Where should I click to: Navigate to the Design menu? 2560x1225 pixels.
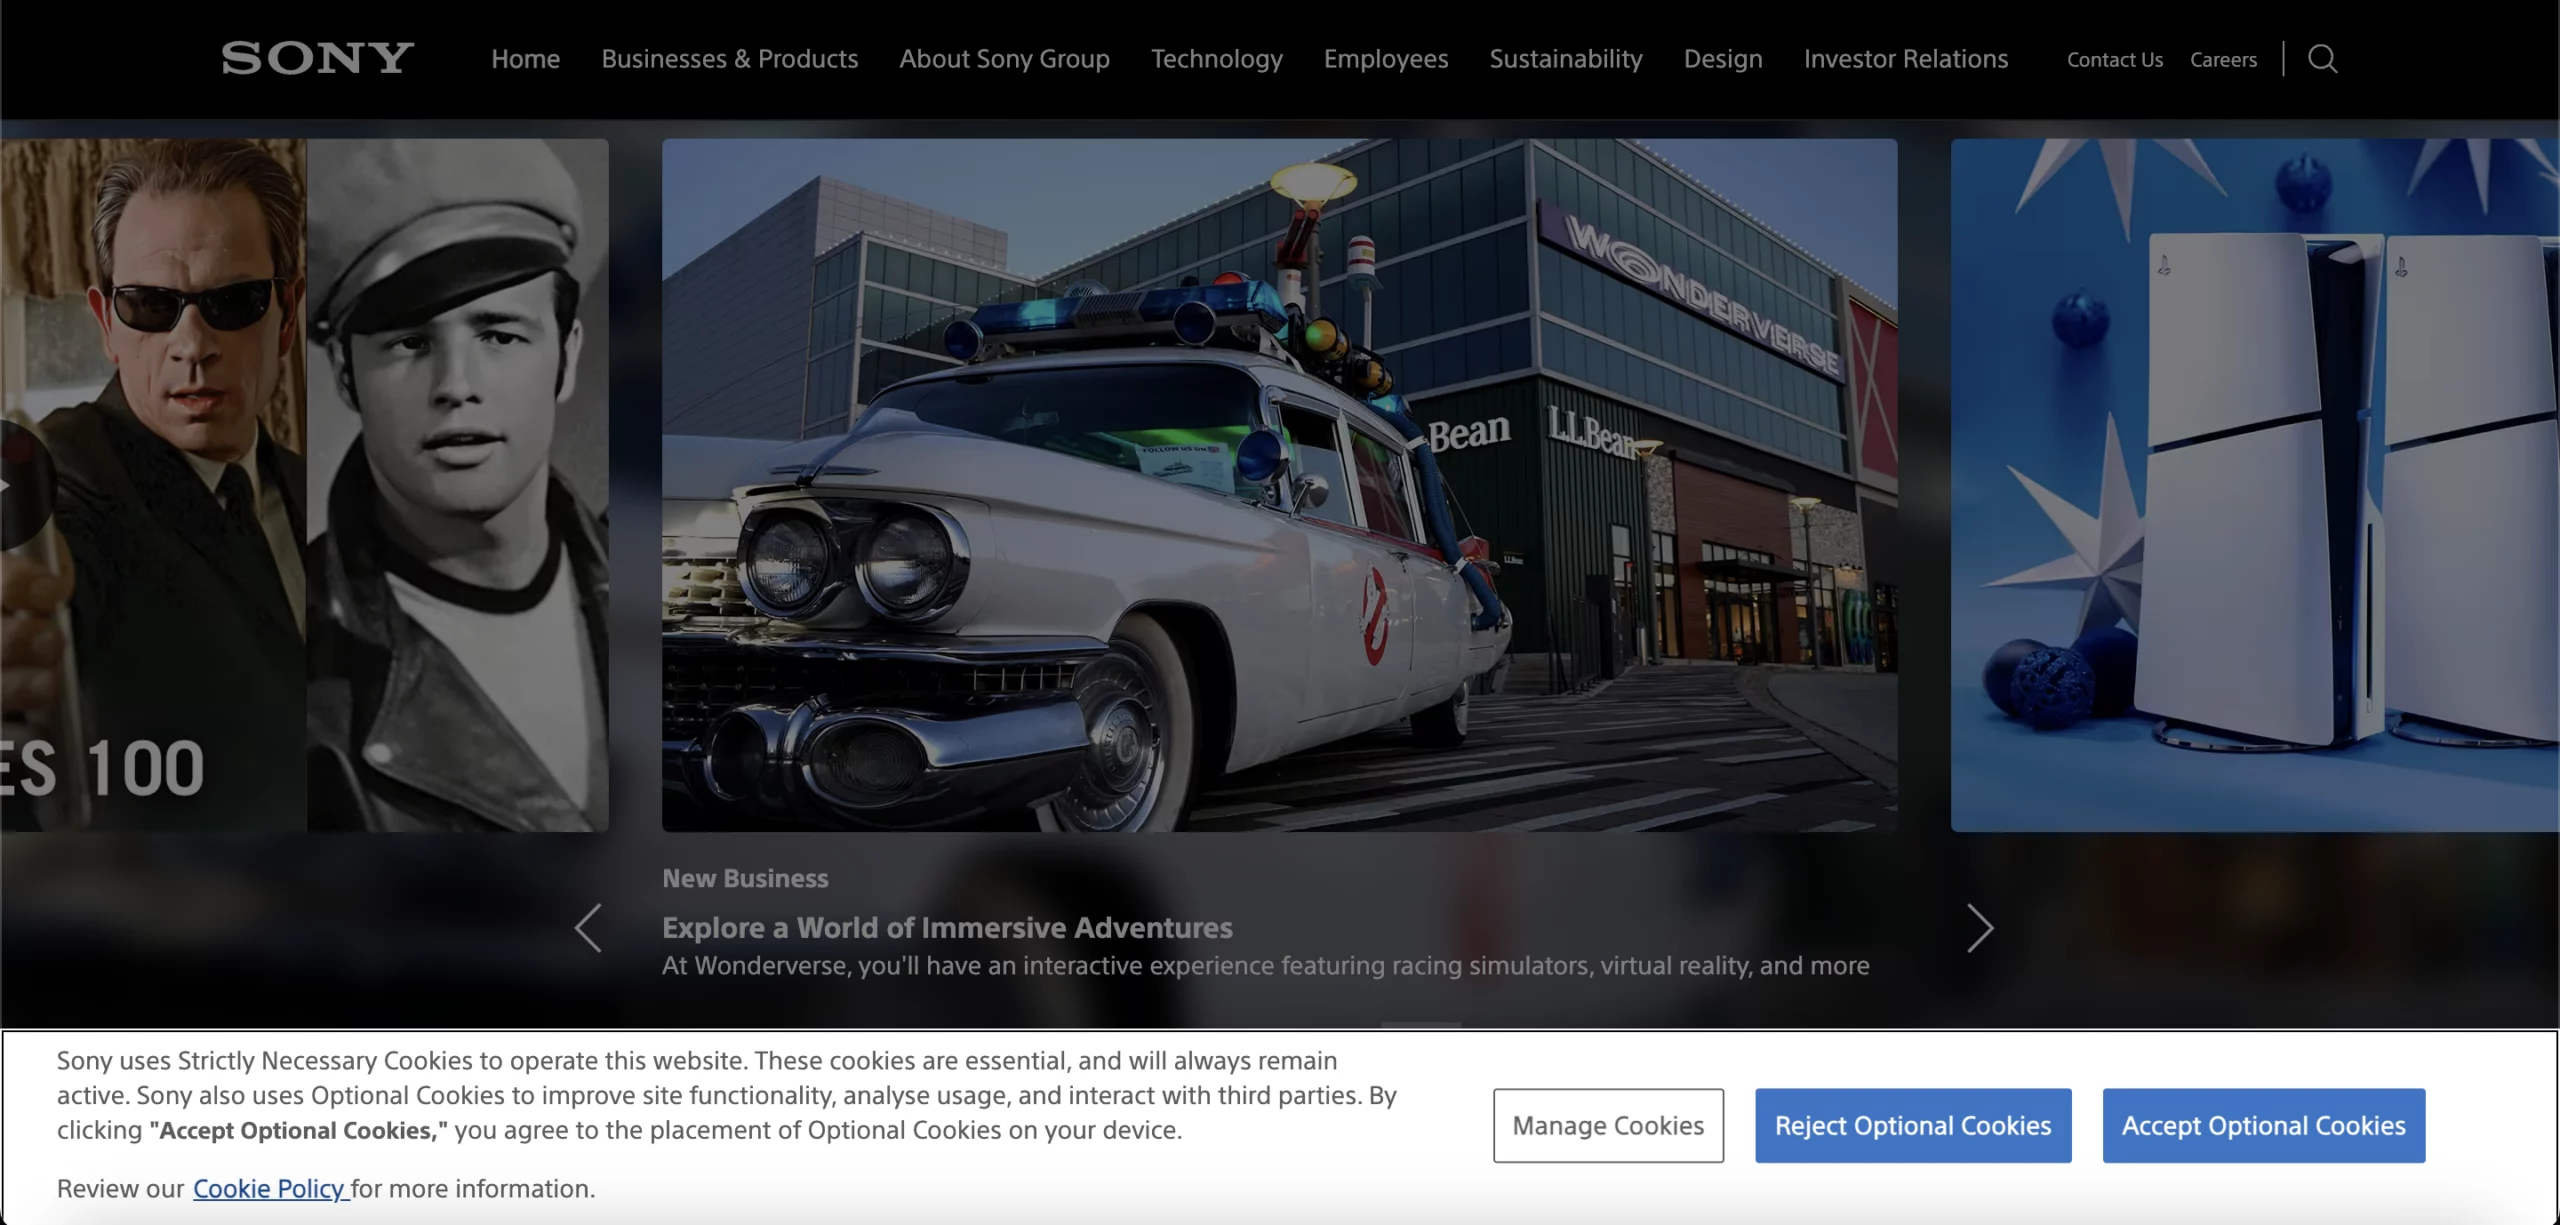pos(1722,59)
